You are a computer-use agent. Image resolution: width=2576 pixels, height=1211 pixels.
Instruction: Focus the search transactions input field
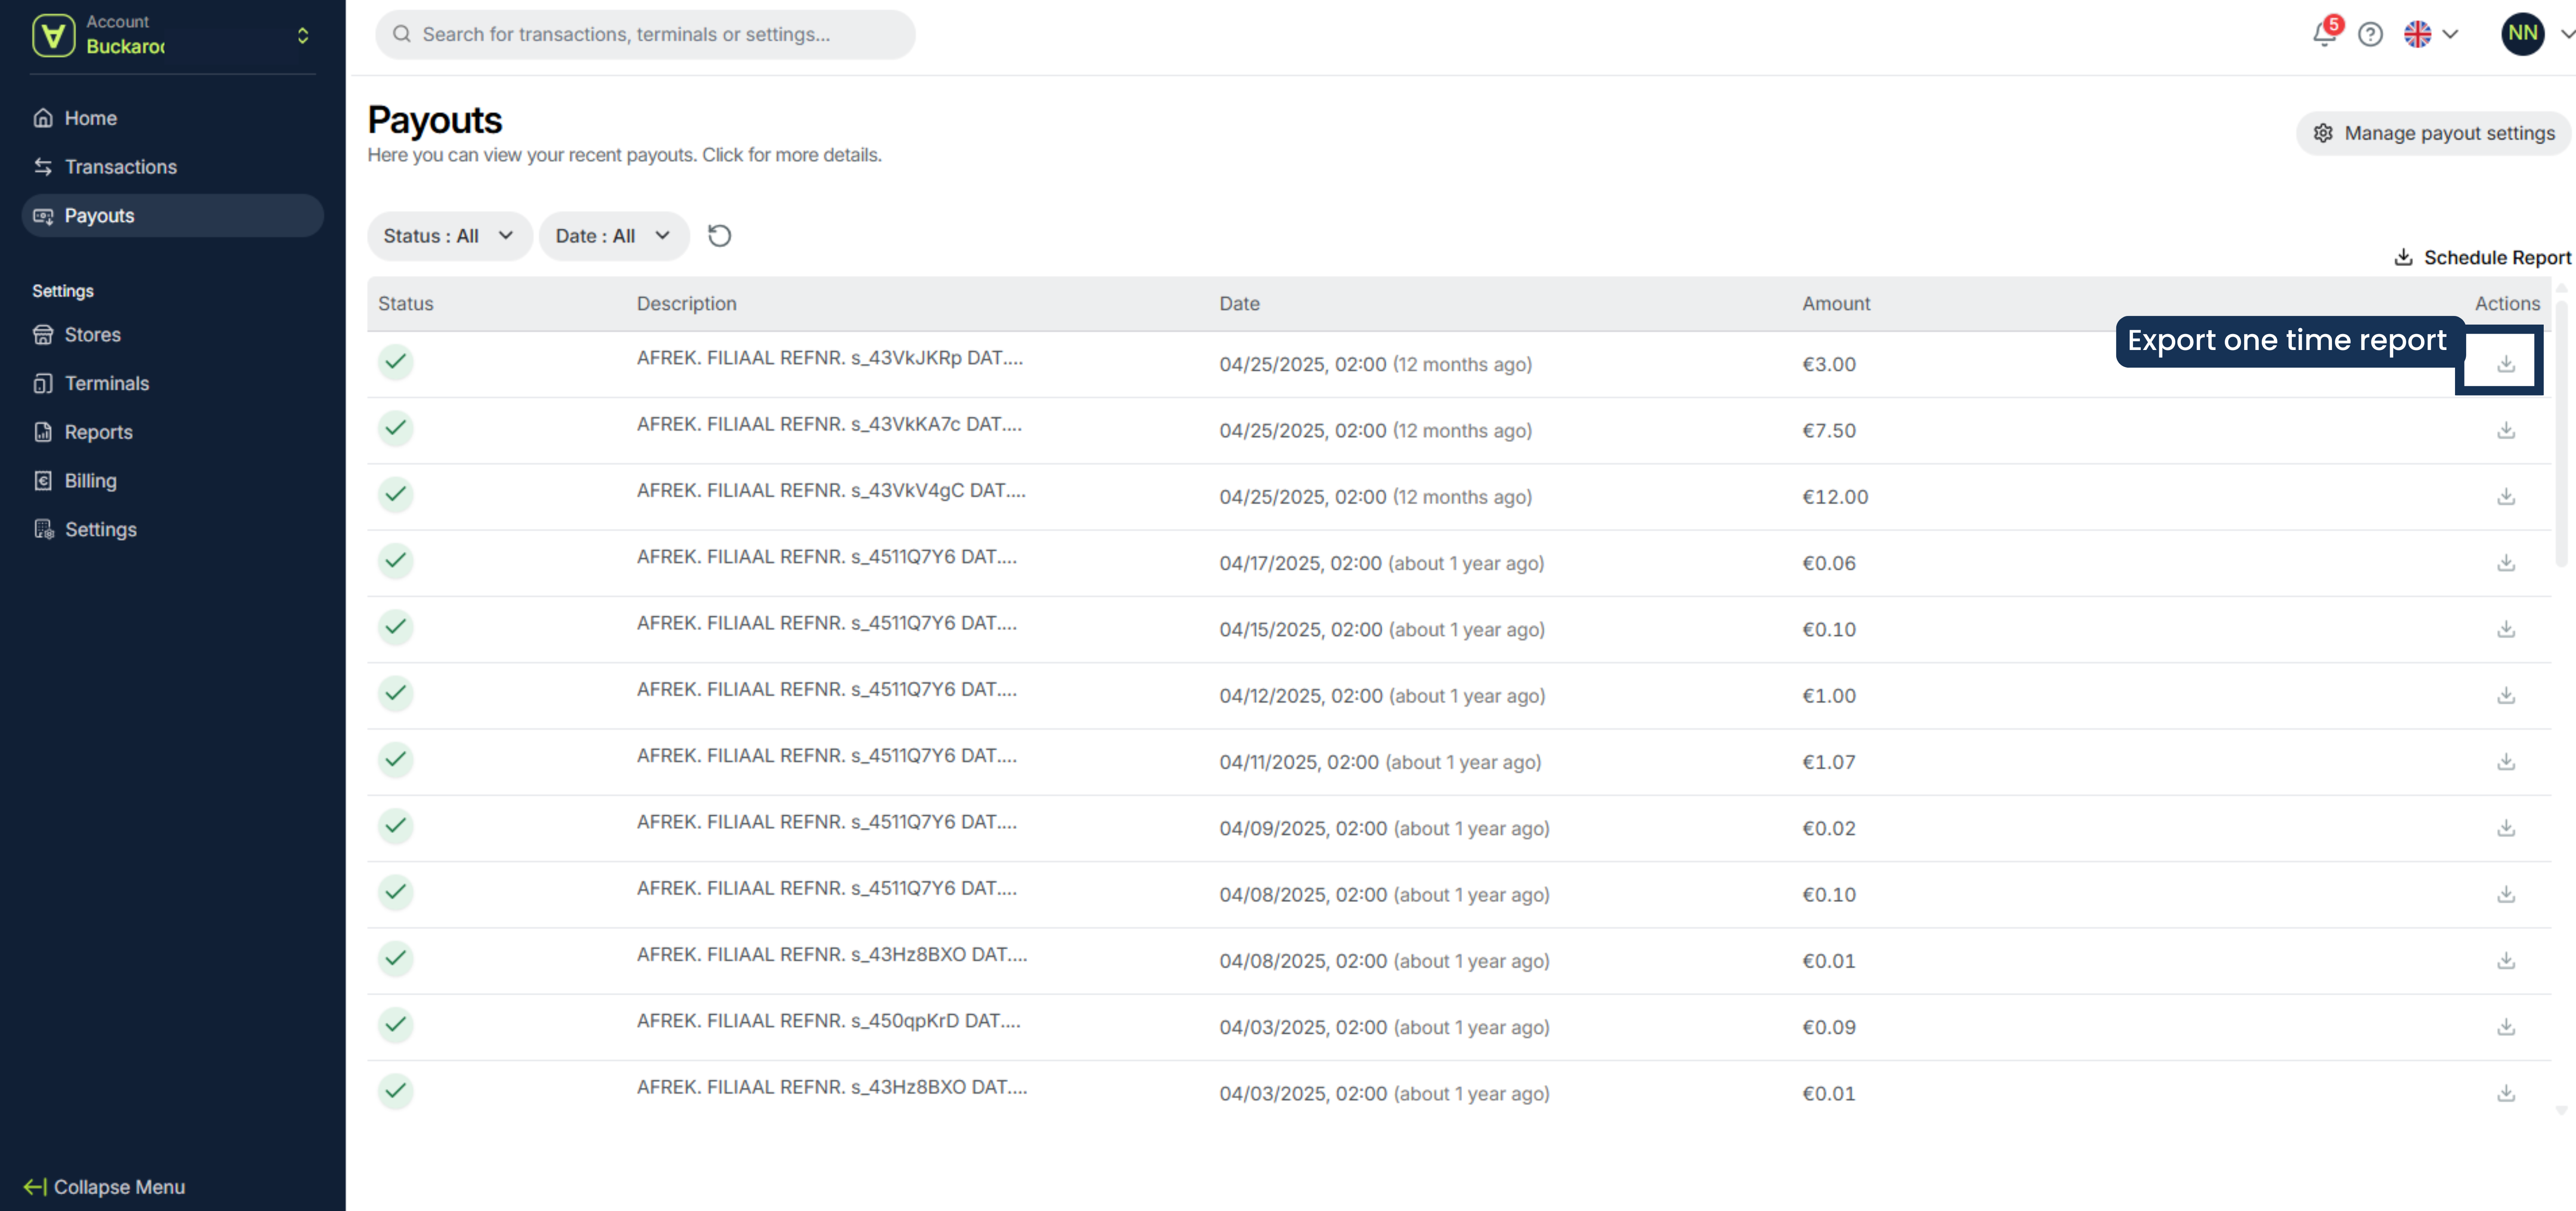(645, 34)
